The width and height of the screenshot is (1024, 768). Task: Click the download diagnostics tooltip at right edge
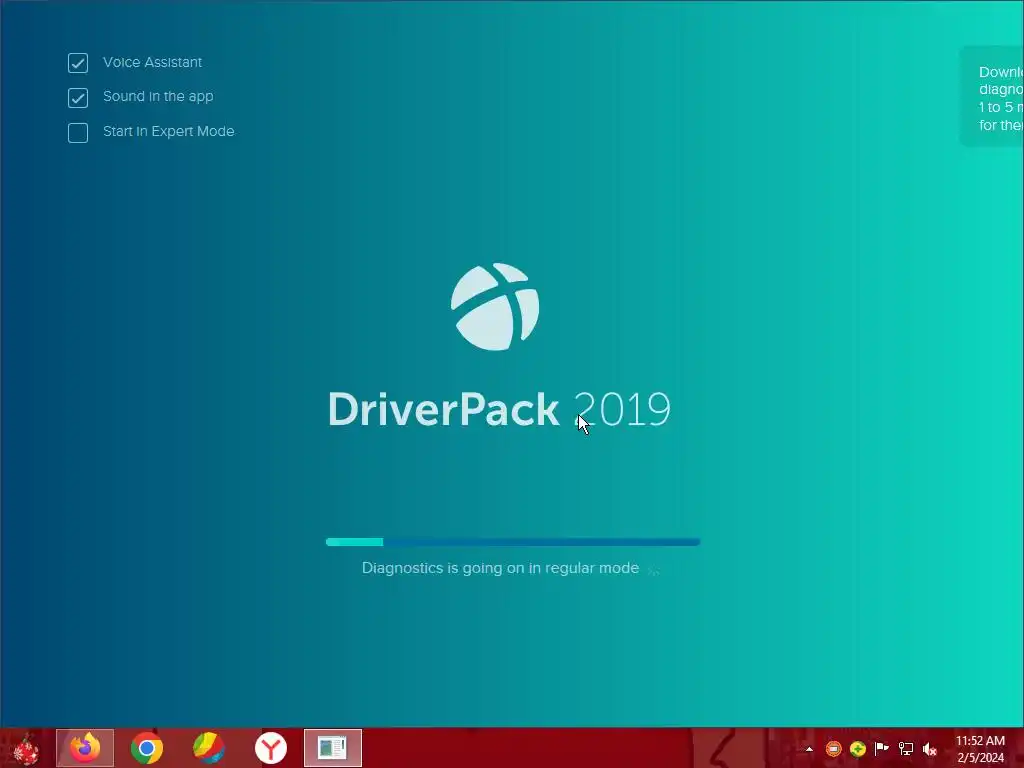point(992,97)
